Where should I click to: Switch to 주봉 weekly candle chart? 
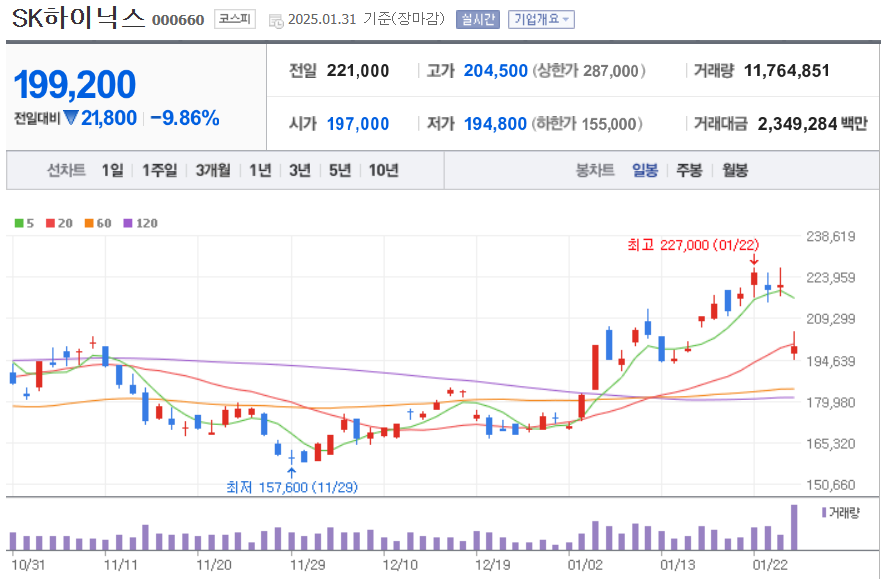(689, 170)
